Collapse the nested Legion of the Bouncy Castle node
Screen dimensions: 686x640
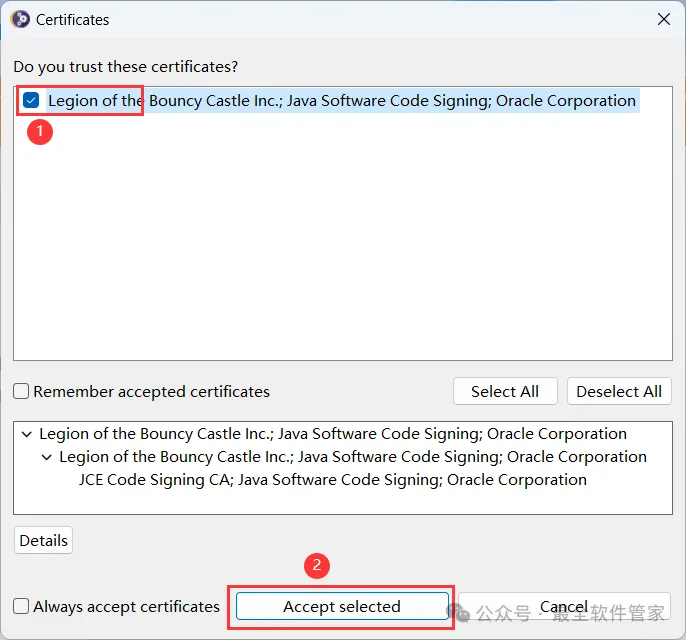click(x=46, y=457)
